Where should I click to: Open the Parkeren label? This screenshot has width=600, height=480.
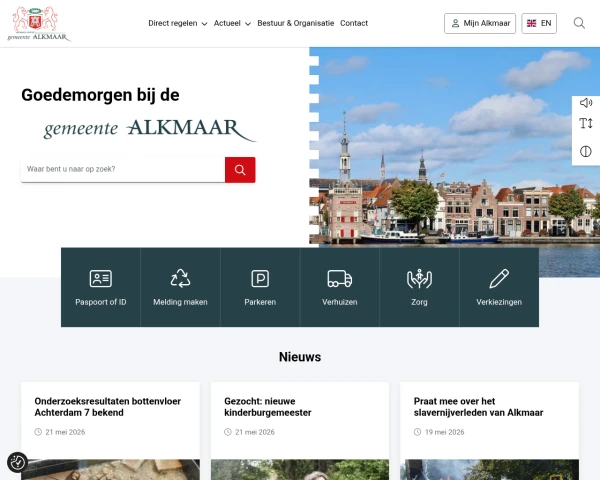click(x=260, y=302)
